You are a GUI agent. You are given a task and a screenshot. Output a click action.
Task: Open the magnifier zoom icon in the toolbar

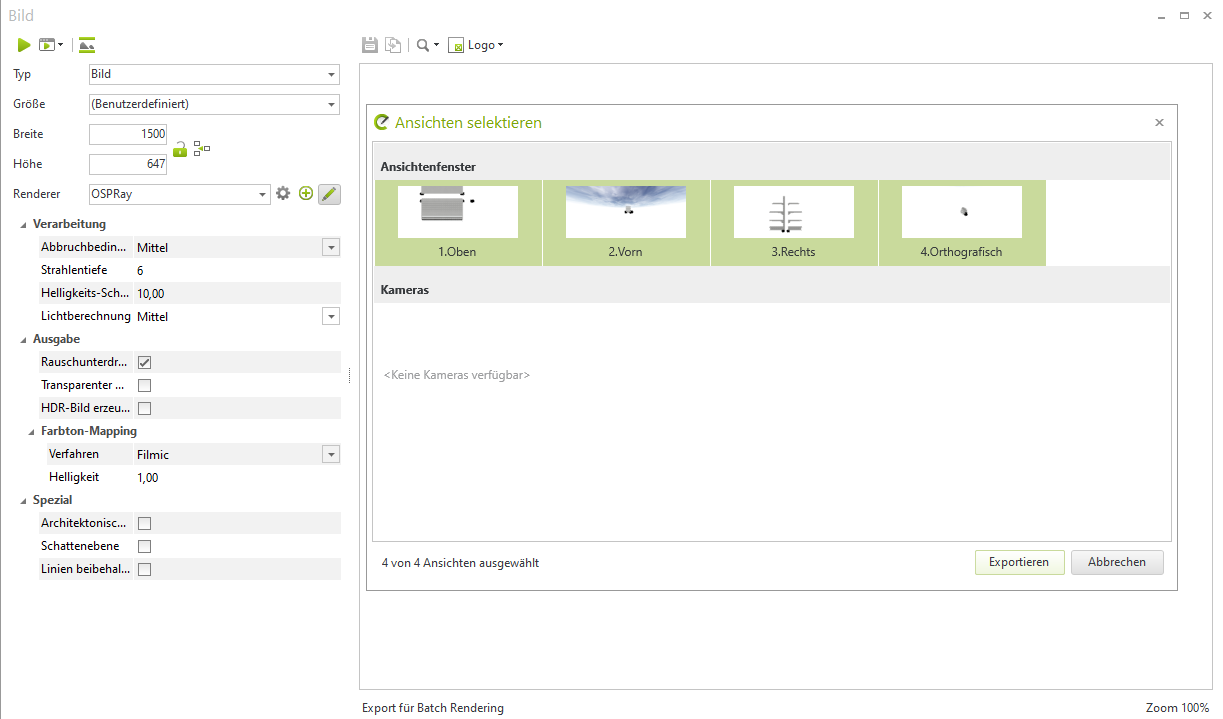coord(424,45)
